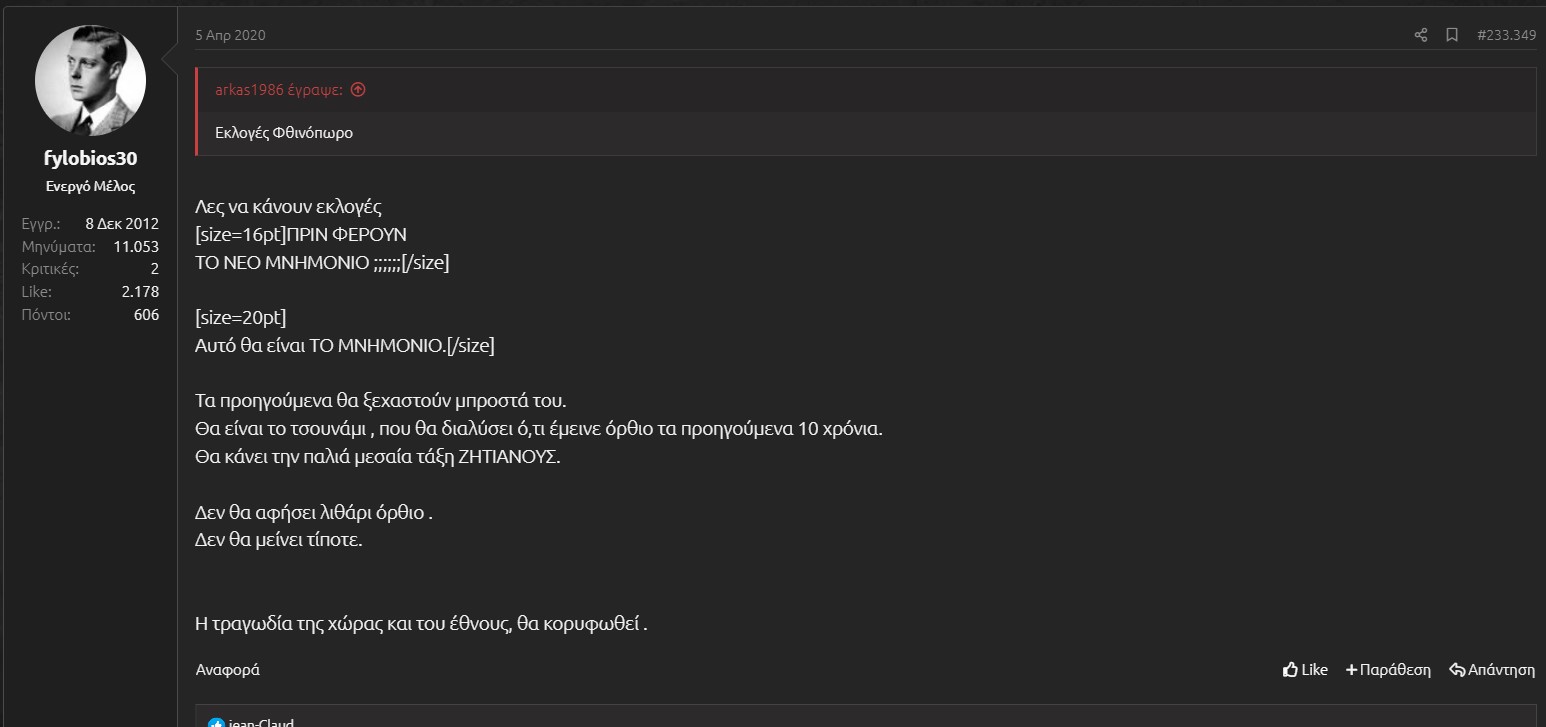
Task: Like fylobios30's post
Action: [1305, 670]
